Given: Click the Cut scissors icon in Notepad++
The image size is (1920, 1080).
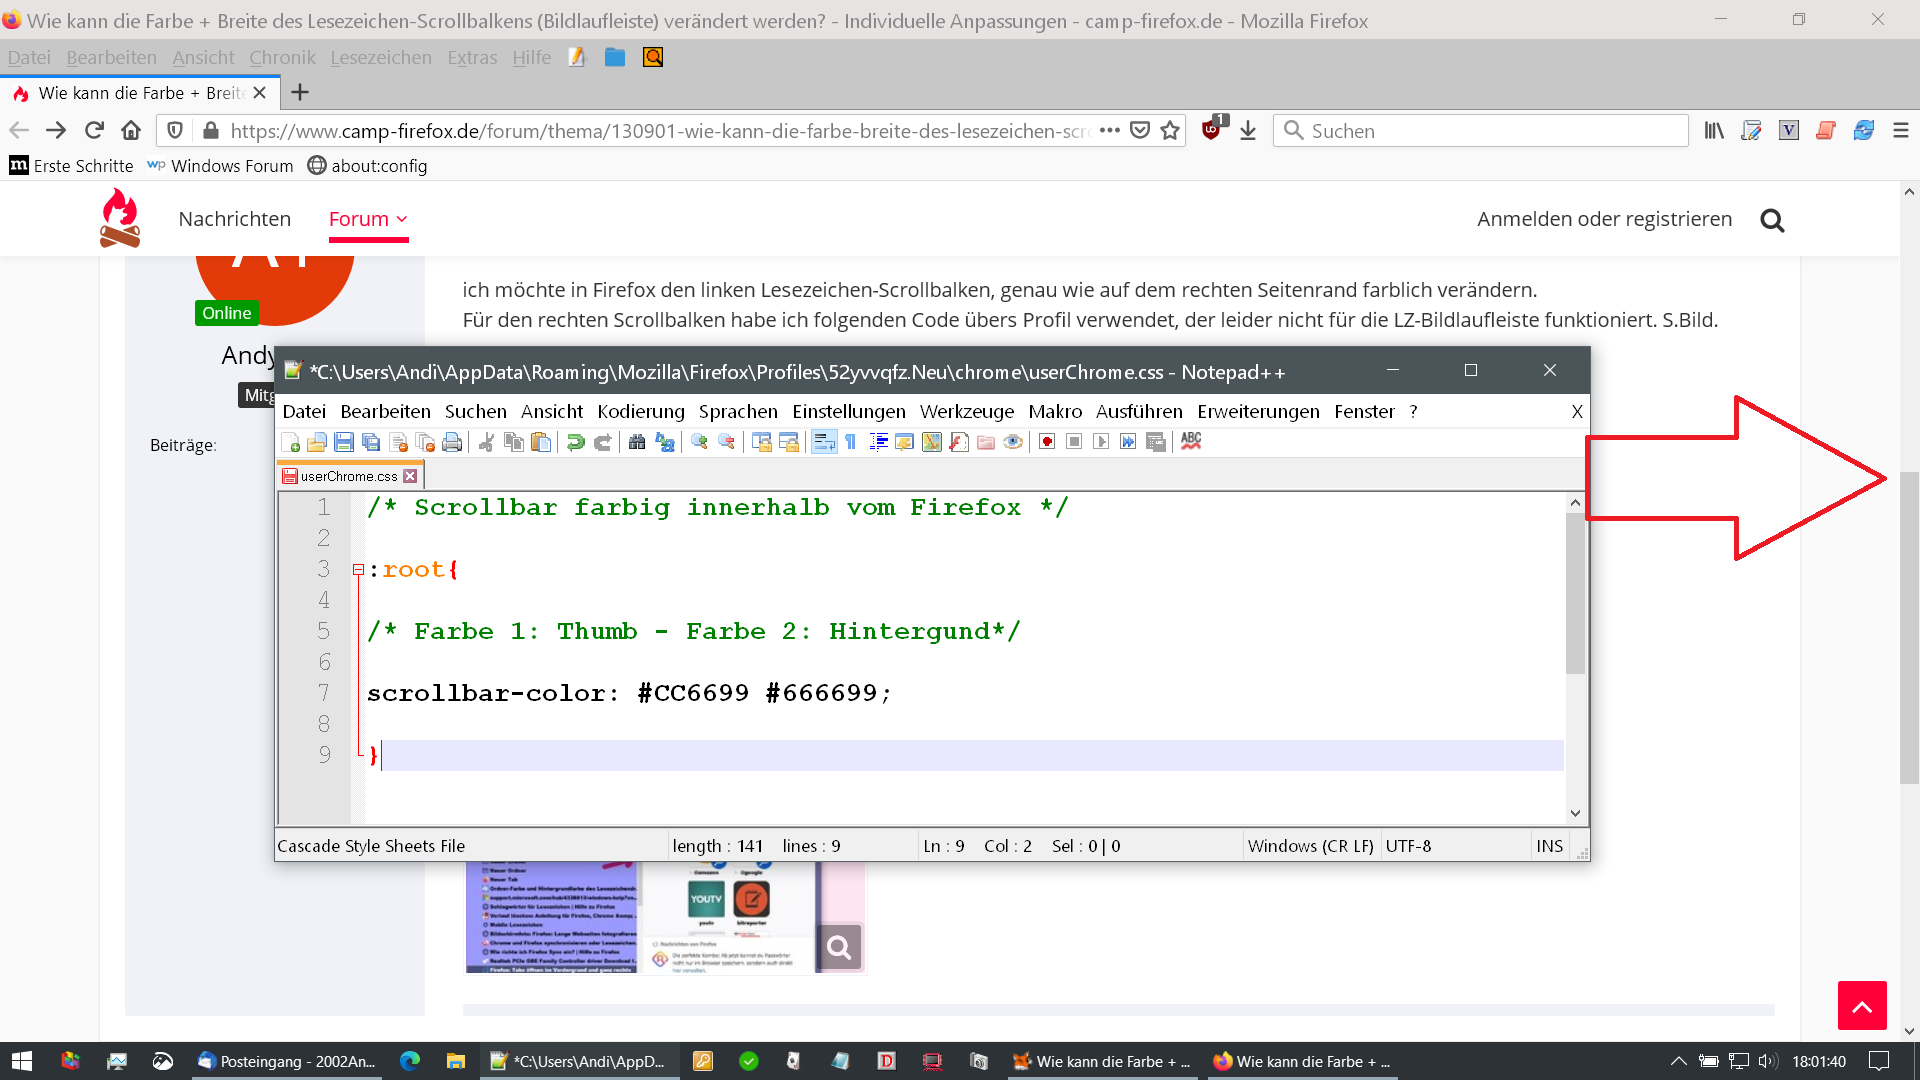Looking at the screenshot, I should coord(486,442).
